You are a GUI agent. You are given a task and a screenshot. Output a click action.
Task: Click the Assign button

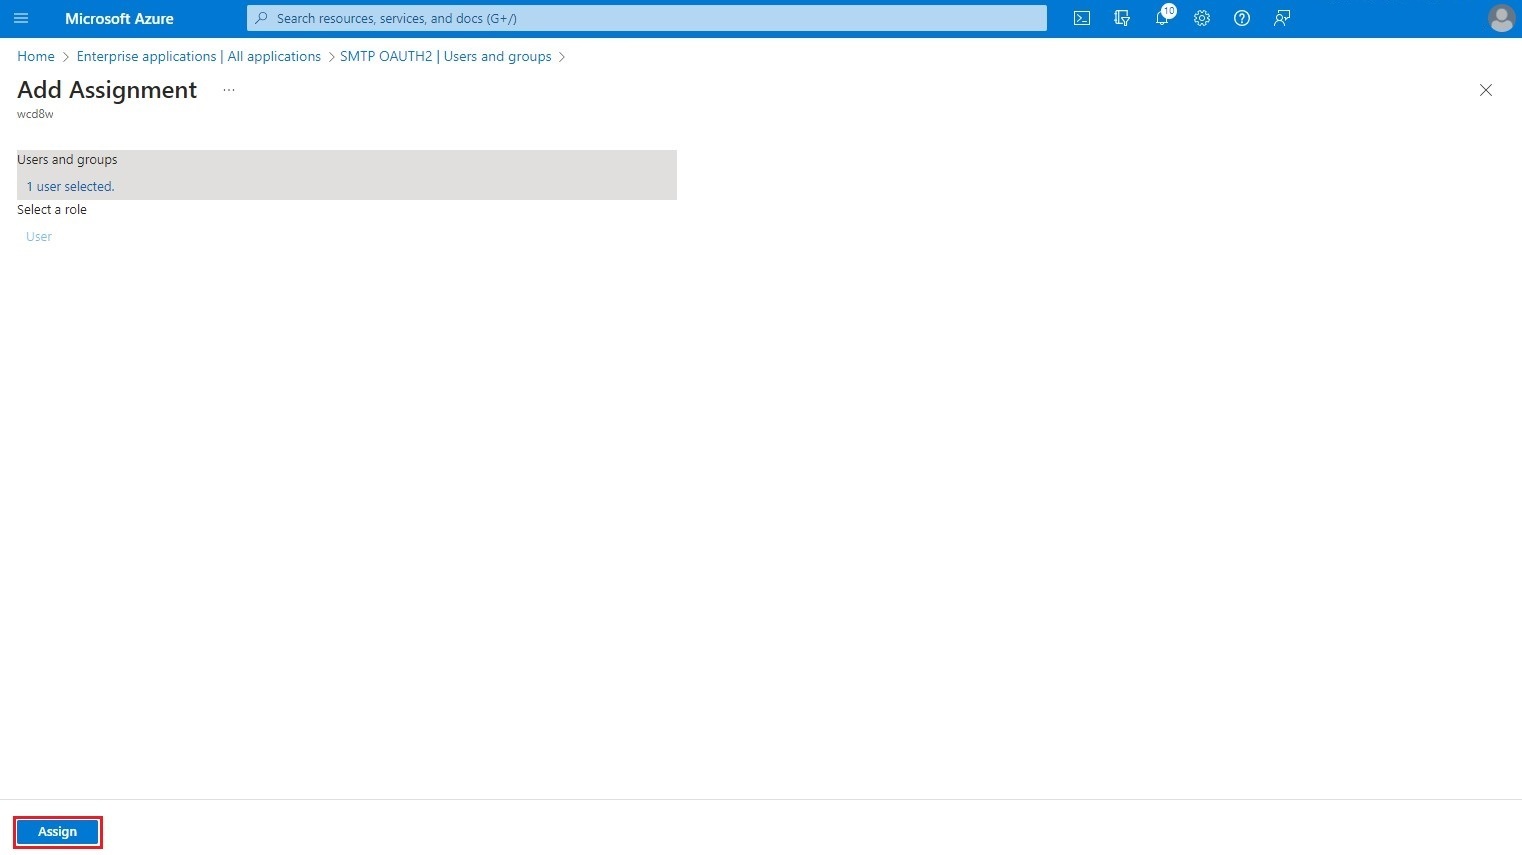point(57,831)
